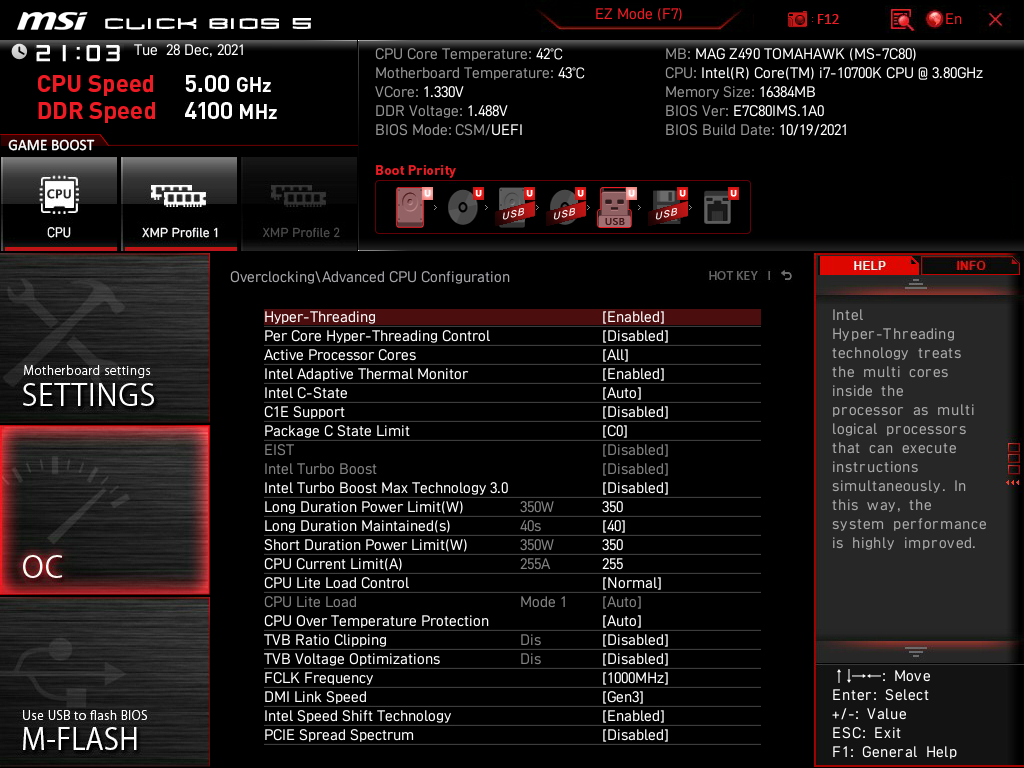Open the BIOS search magnifier icon
Viewport: 1024px width, 768px height.
coord(902,20)
